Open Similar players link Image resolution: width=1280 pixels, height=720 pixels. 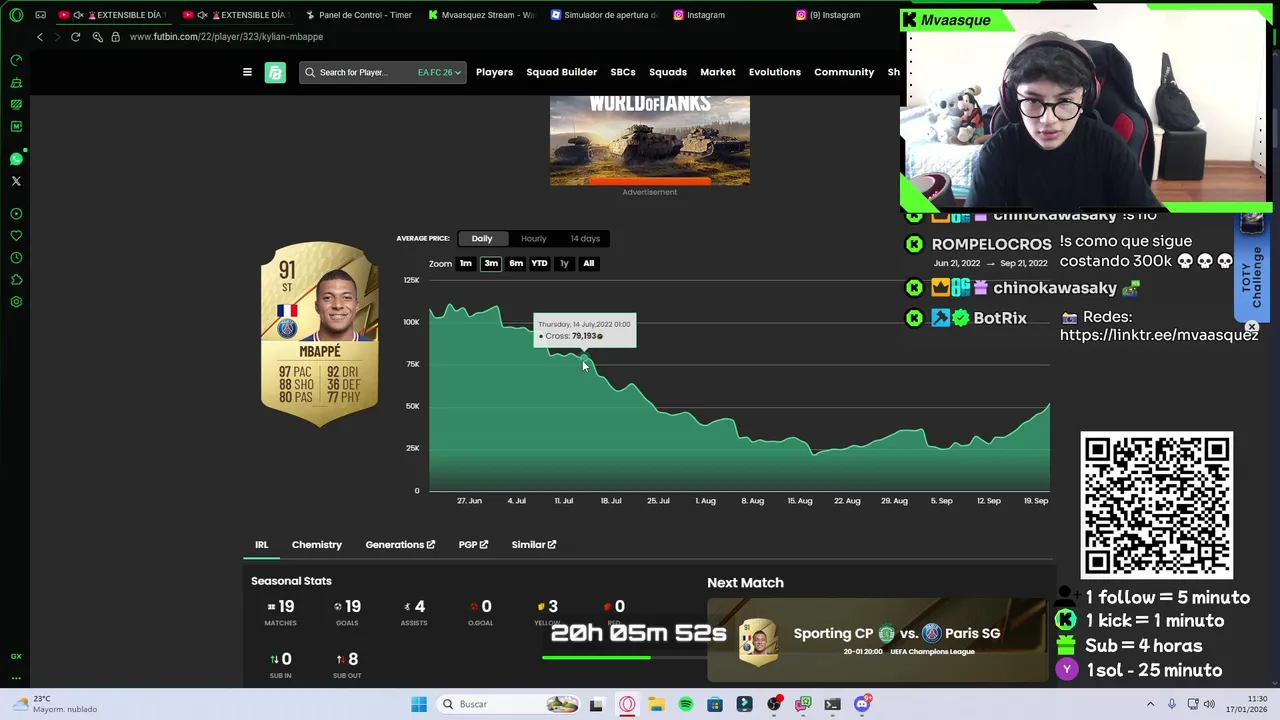pyautogui.click(x=533, y=545)
